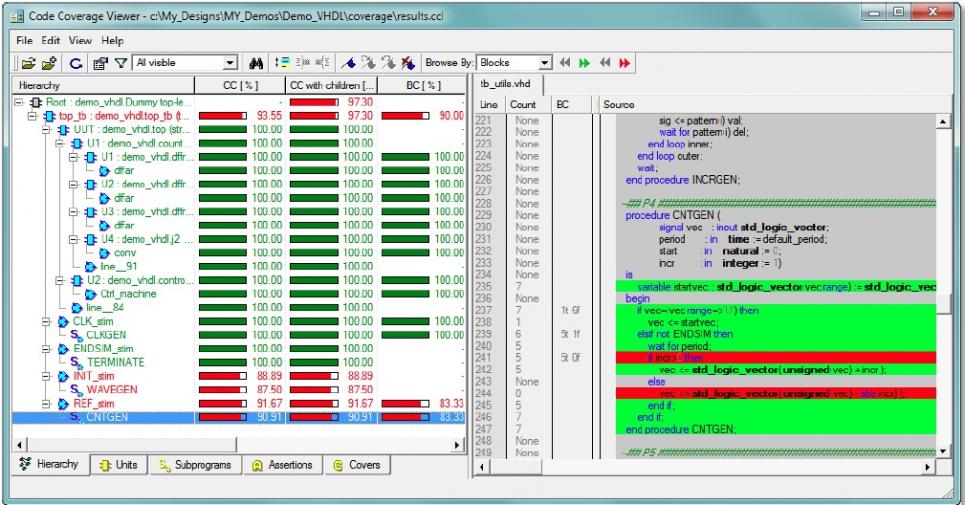
Task: Open the Help menu
Action: pyautogui.click(x=112, y=41)
